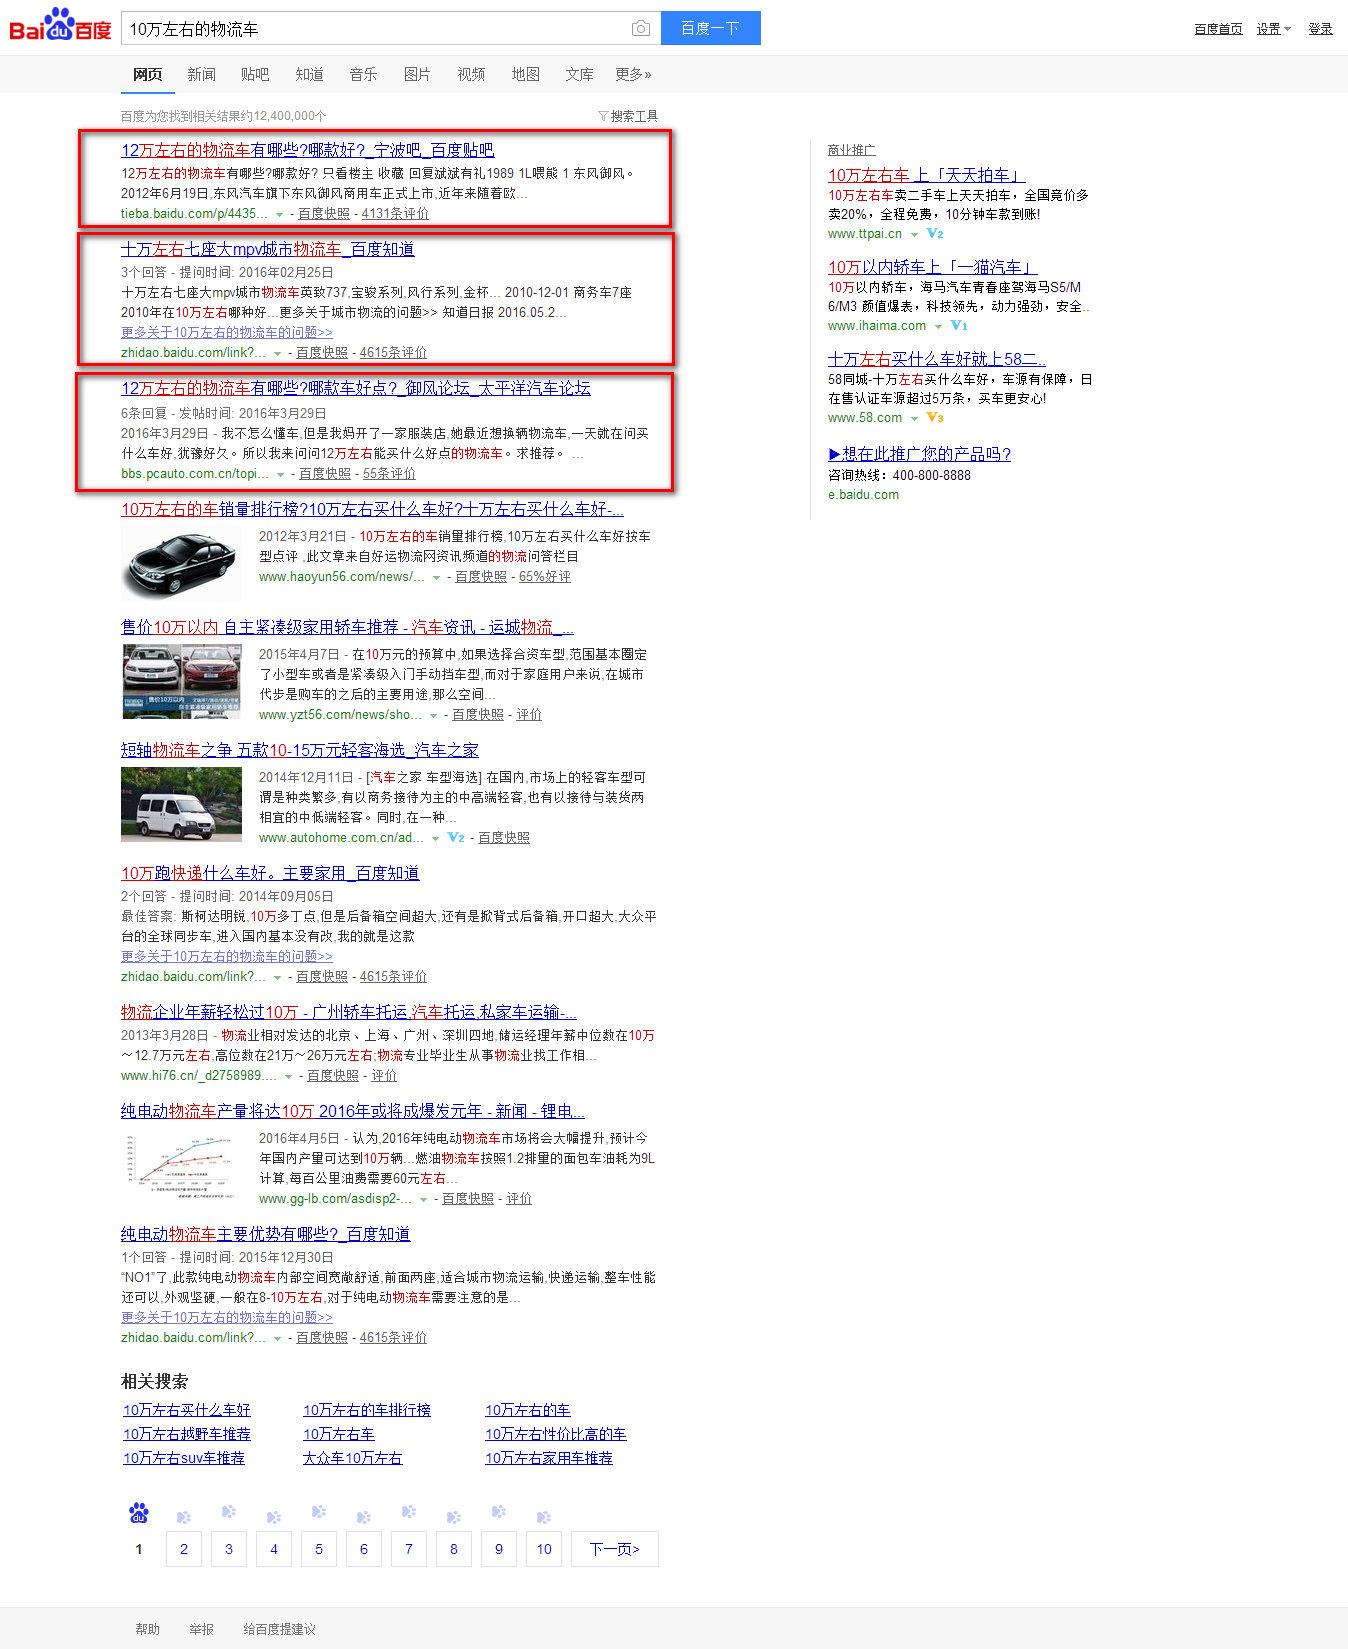Open the 设置 dropdown menu
This screenshot has height=1649, width=1348.
pyautogui.click(x=1274, y=29)
